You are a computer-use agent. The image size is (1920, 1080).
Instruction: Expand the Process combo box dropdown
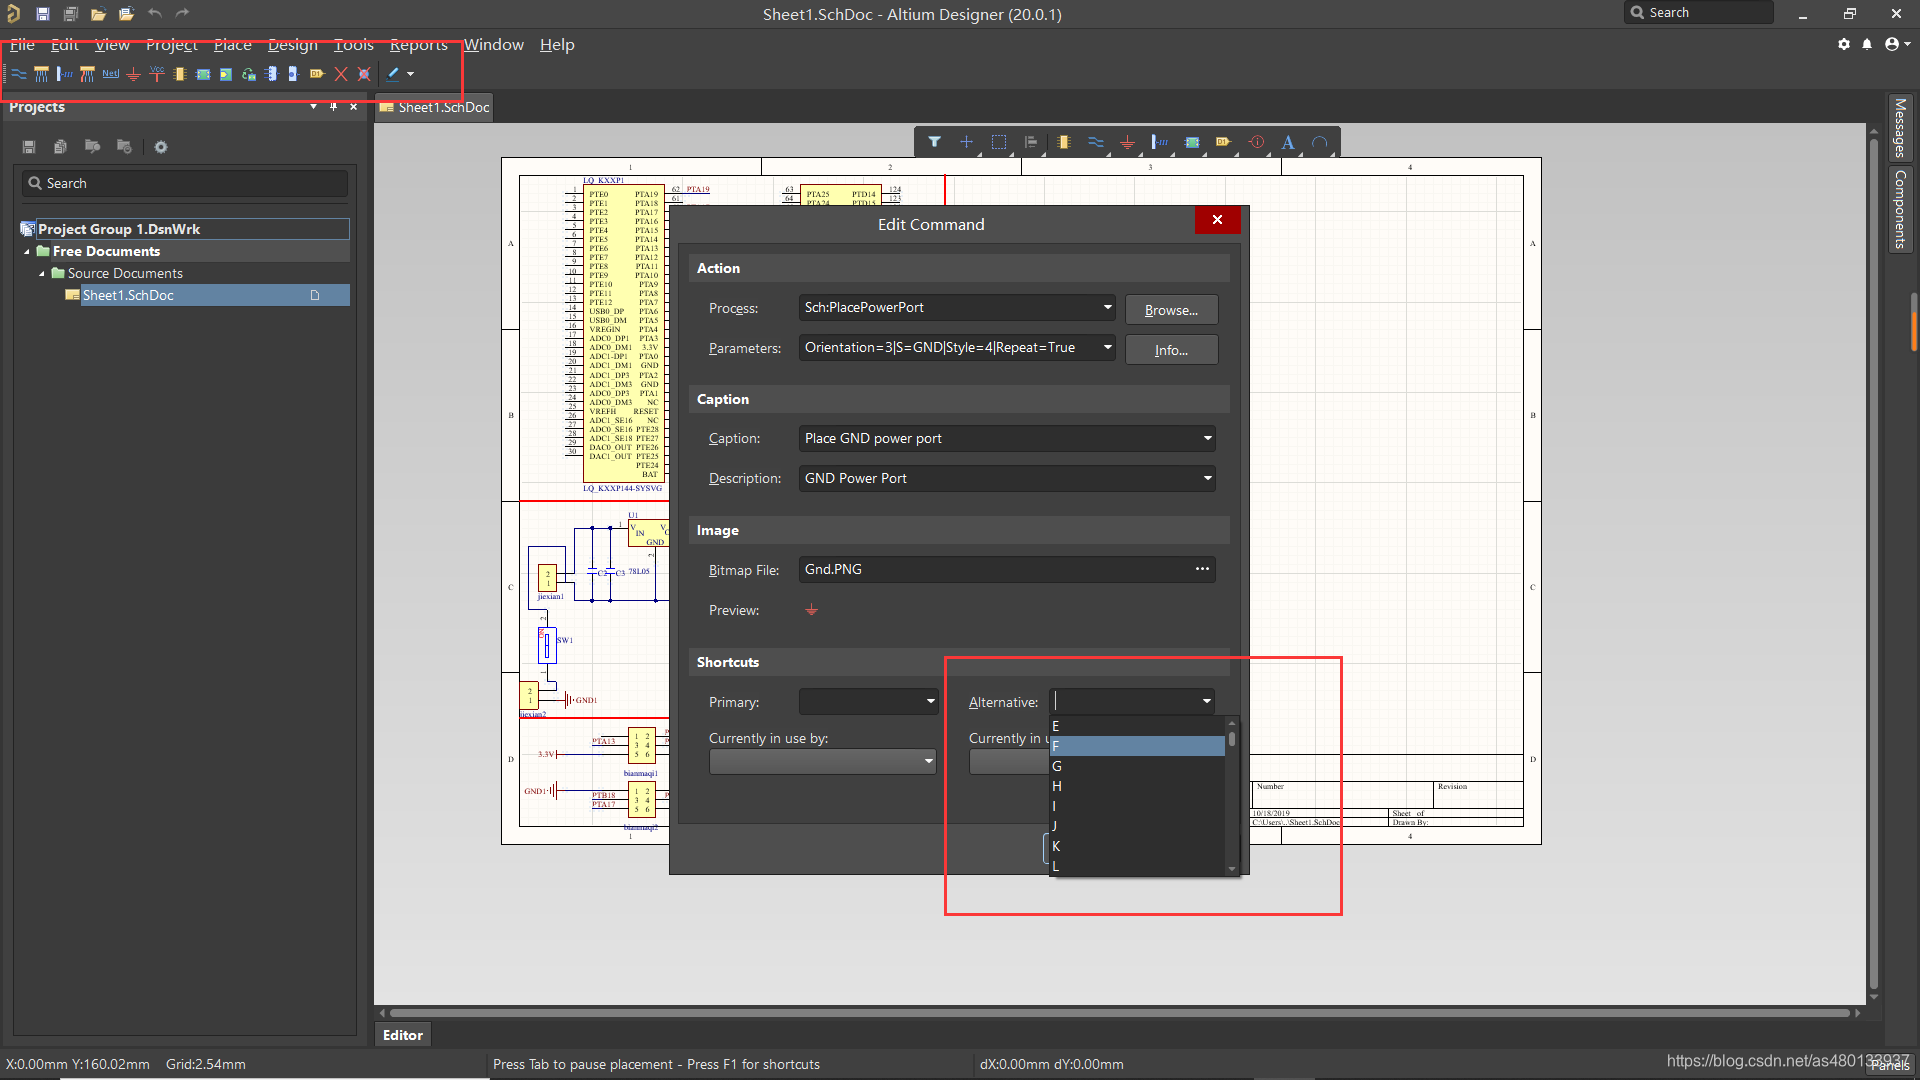click(1107, 308)
